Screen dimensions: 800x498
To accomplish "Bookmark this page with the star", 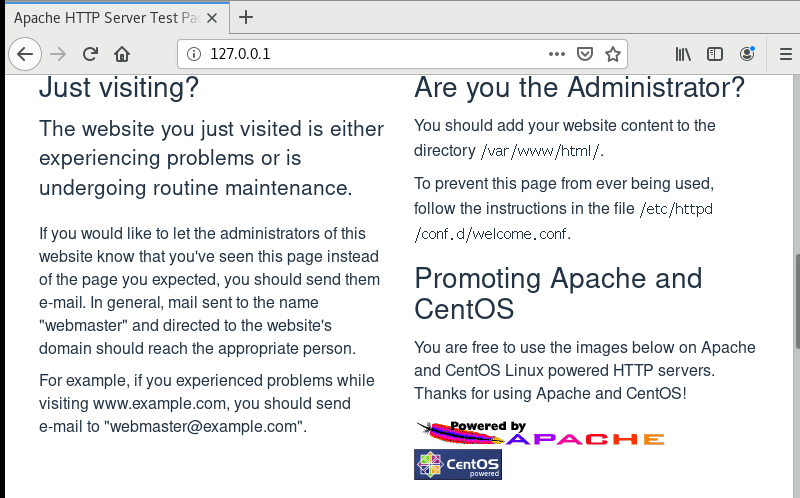I will pos(613,54).
